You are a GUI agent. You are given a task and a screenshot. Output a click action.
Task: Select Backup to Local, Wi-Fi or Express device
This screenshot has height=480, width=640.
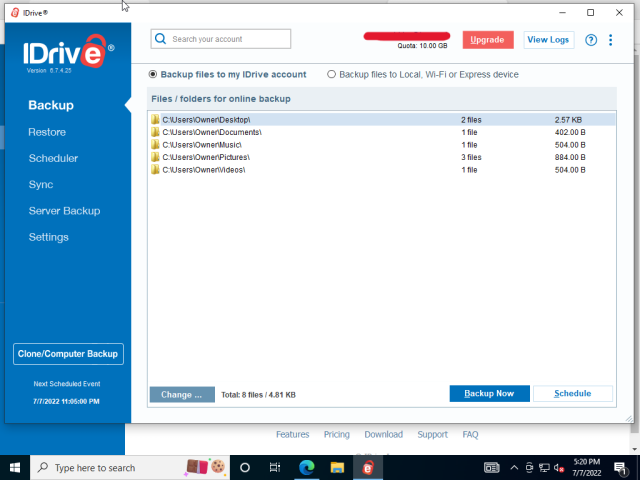[x=331, y=74]
